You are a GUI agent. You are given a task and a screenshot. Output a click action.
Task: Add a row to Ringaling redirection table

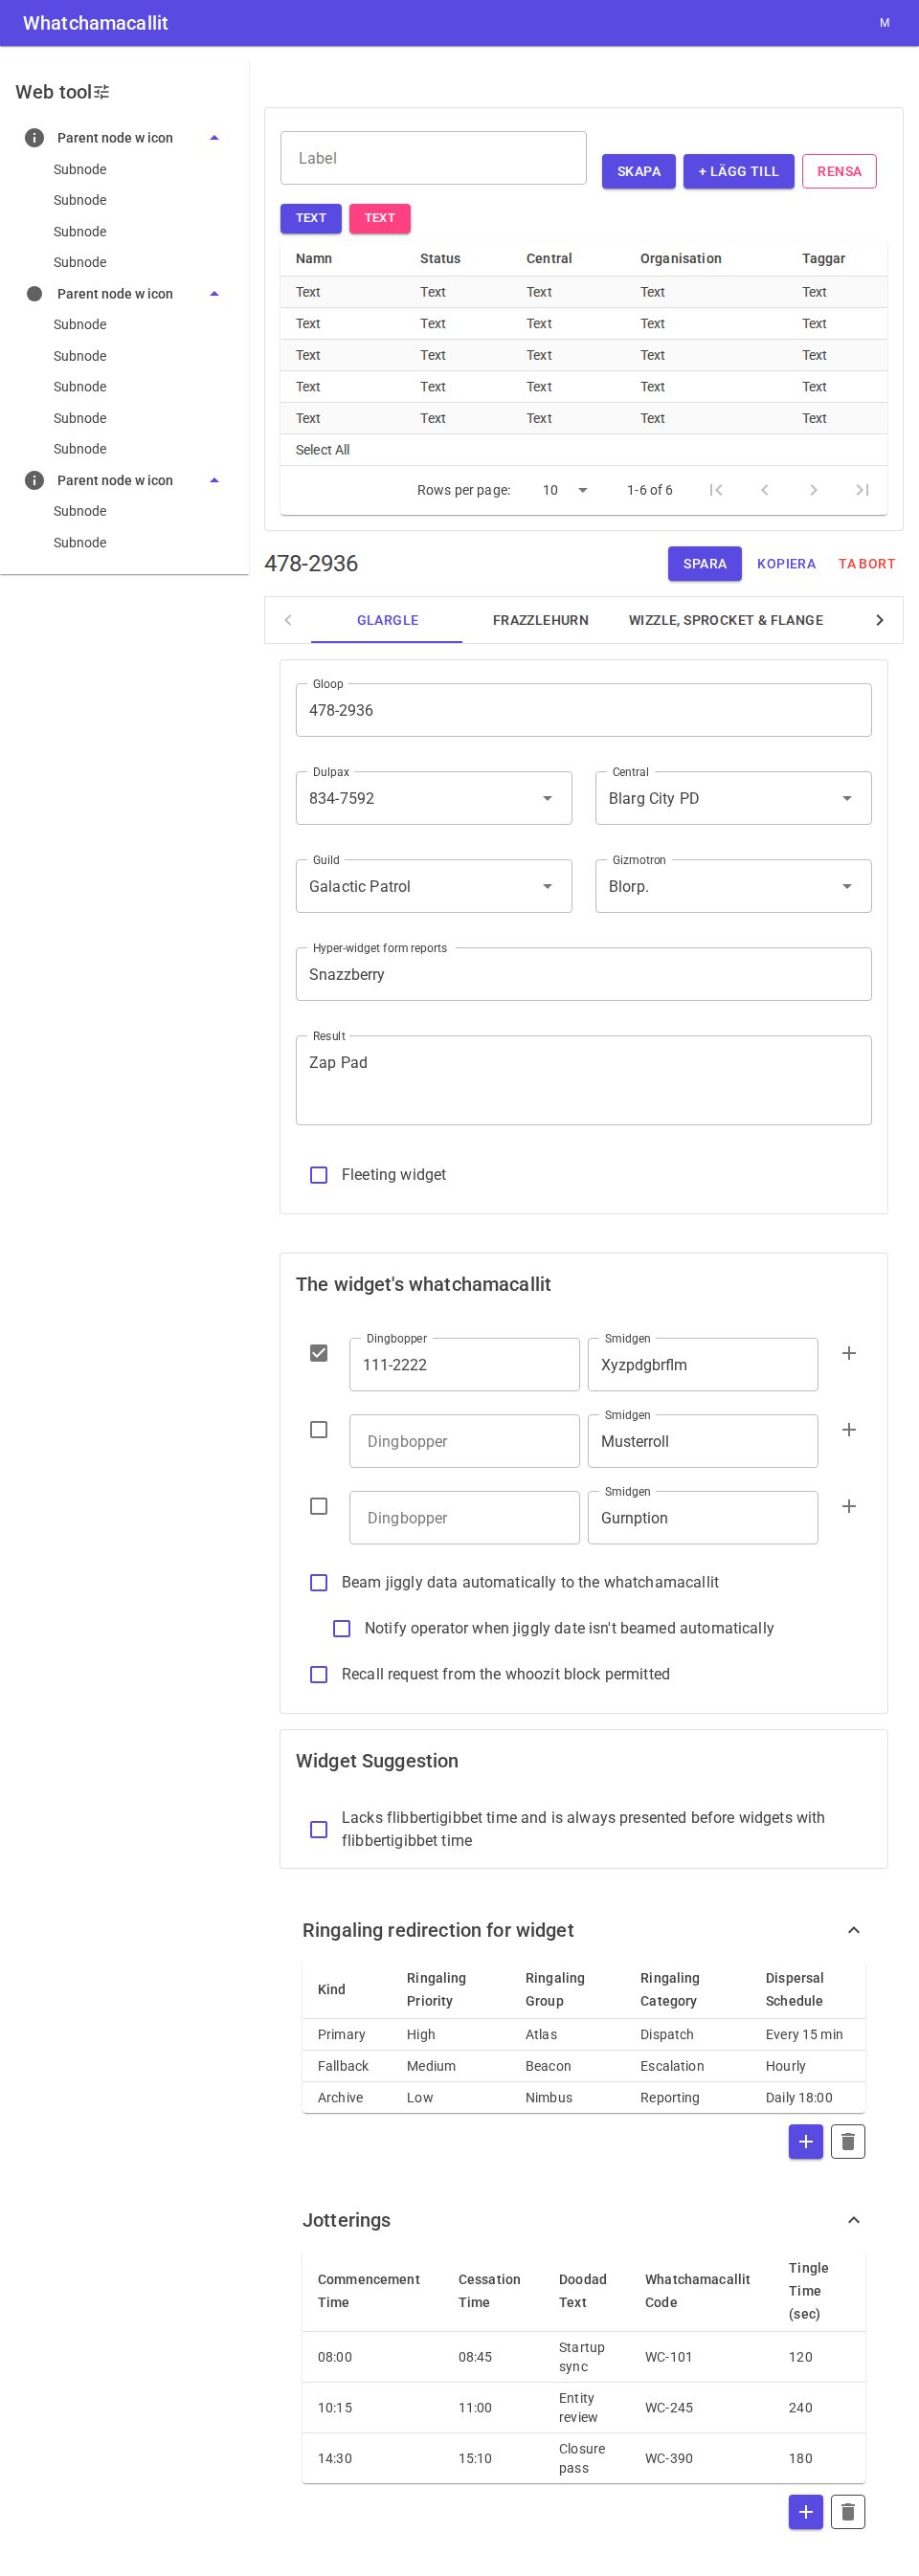806,2142
